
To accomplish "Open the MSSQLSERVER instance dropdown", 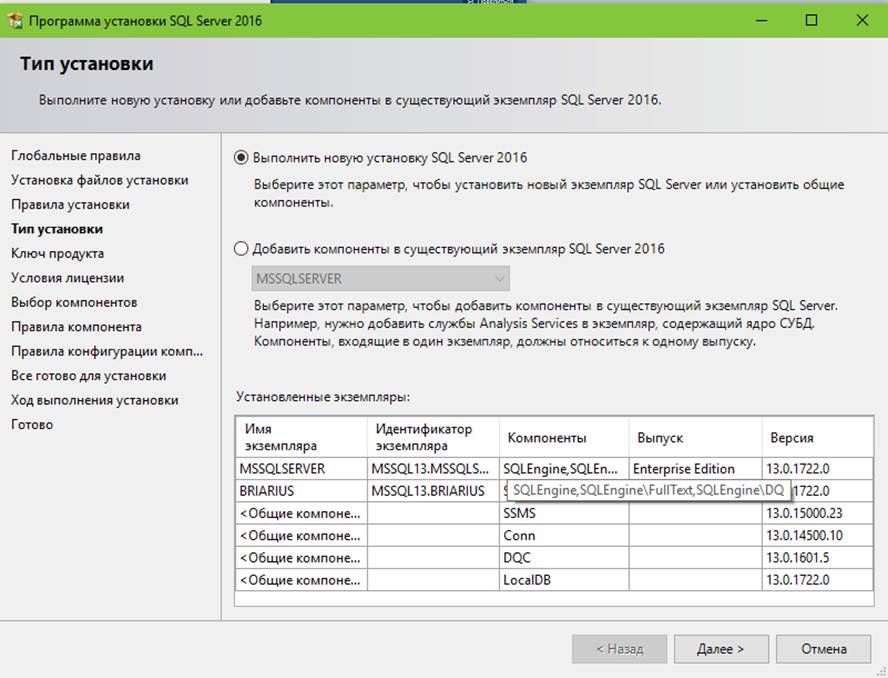I will tap(381, 279).
